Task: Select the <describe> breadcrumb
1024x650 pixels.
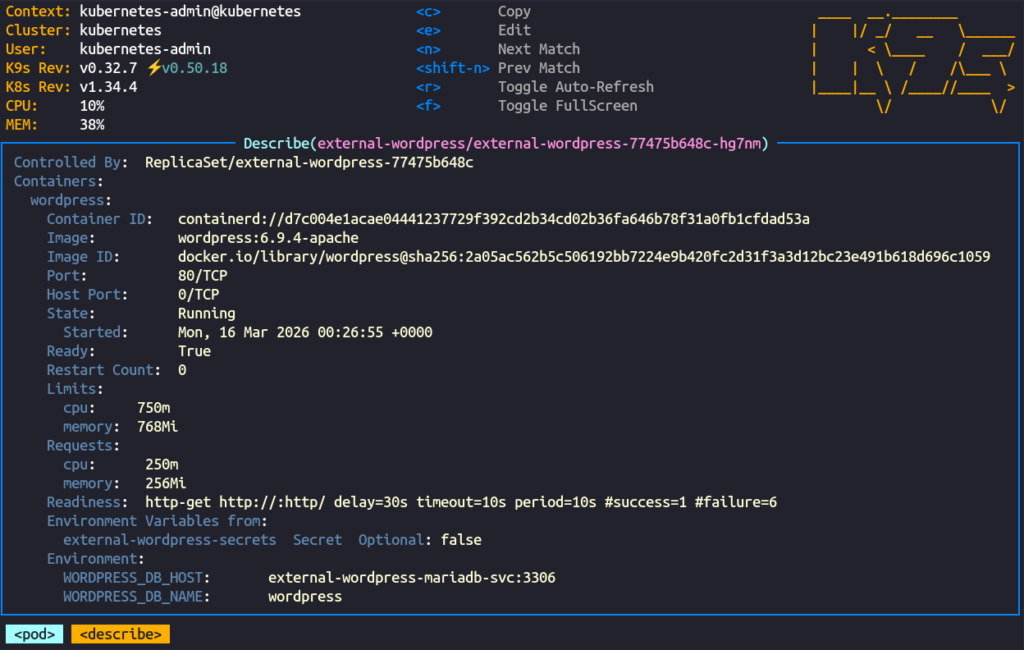Action: pyautogui.click(x=120, y=634)
